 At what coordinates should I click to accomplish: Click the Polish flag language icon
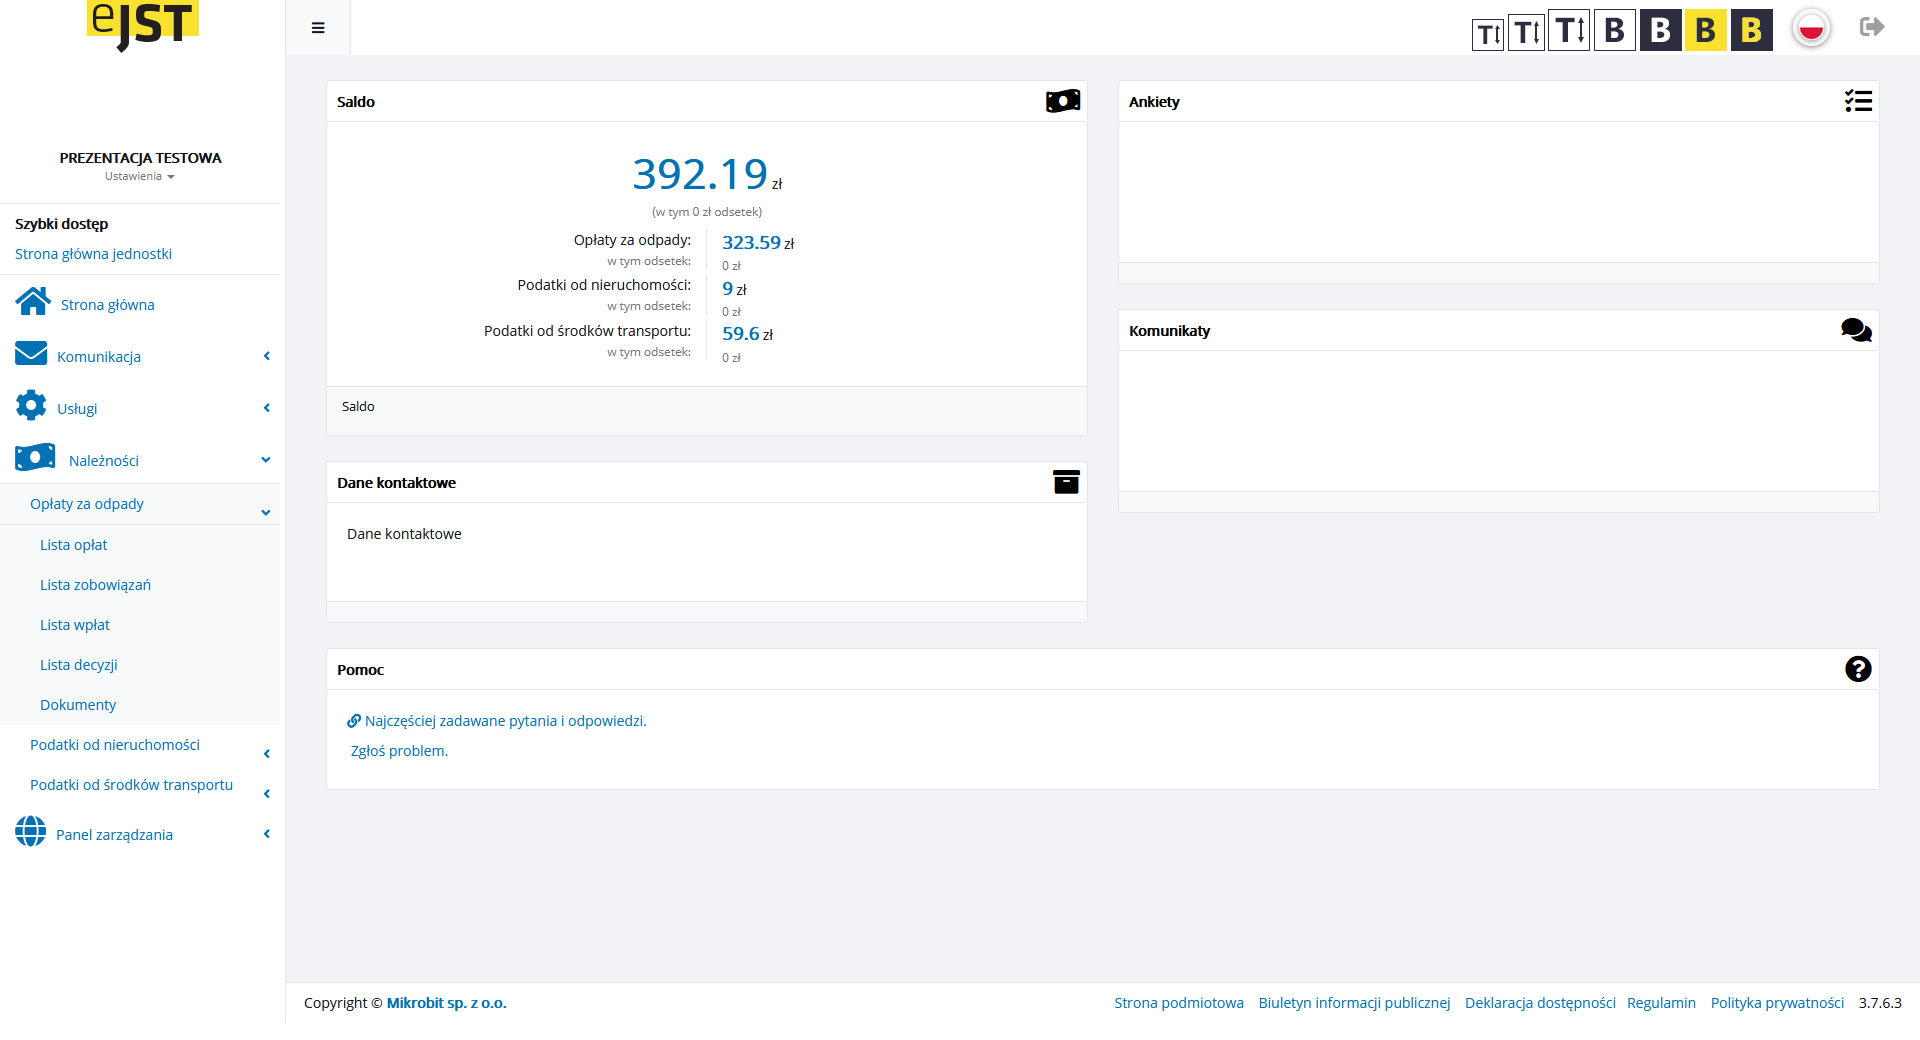[1811, 29]
